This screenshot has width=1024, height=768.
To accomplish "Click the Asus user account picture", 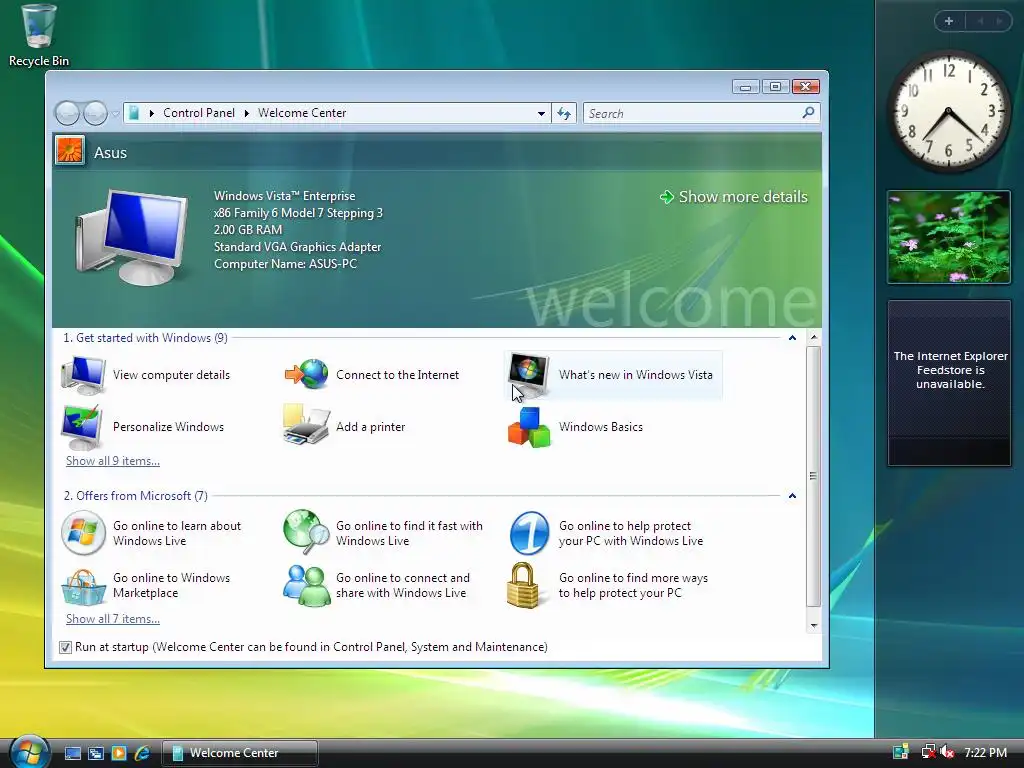I will tap(70, 151).
